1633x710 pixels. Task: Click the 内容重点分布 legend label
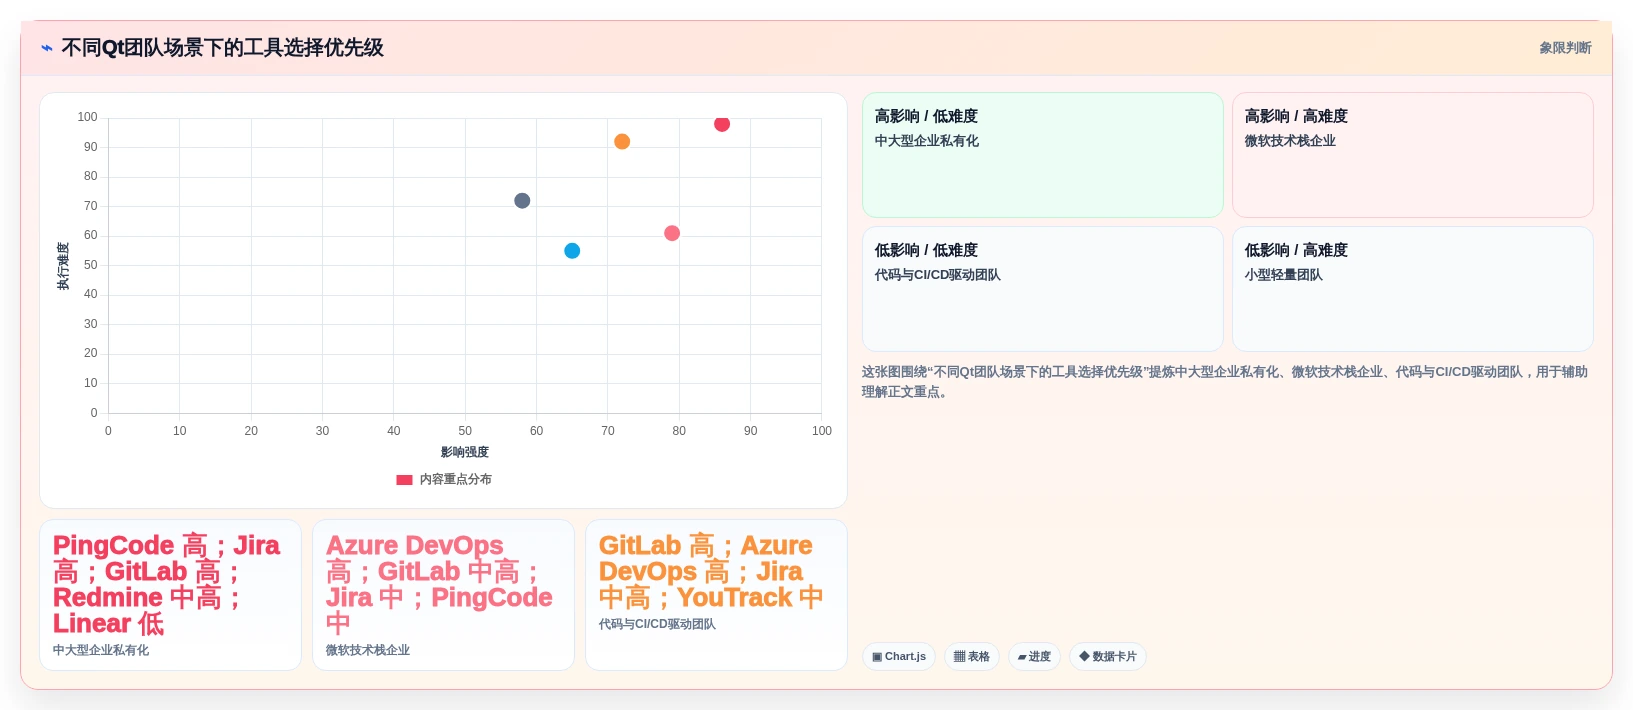[x=456, y=480]
